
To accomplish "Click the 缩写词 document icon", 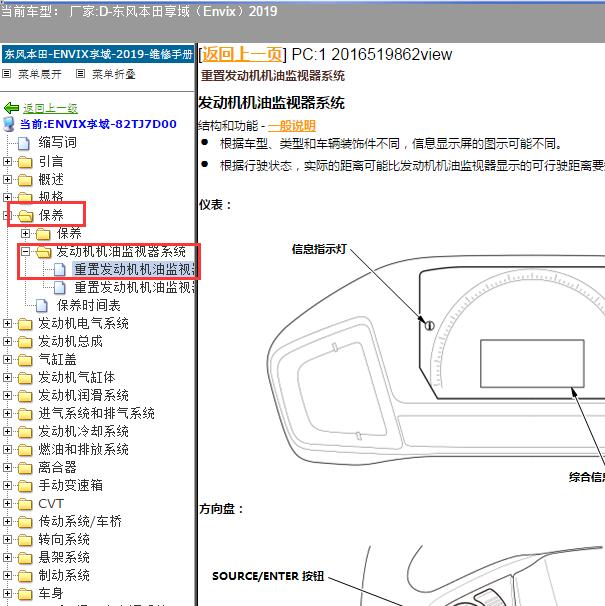I will (x=24, y=143).
